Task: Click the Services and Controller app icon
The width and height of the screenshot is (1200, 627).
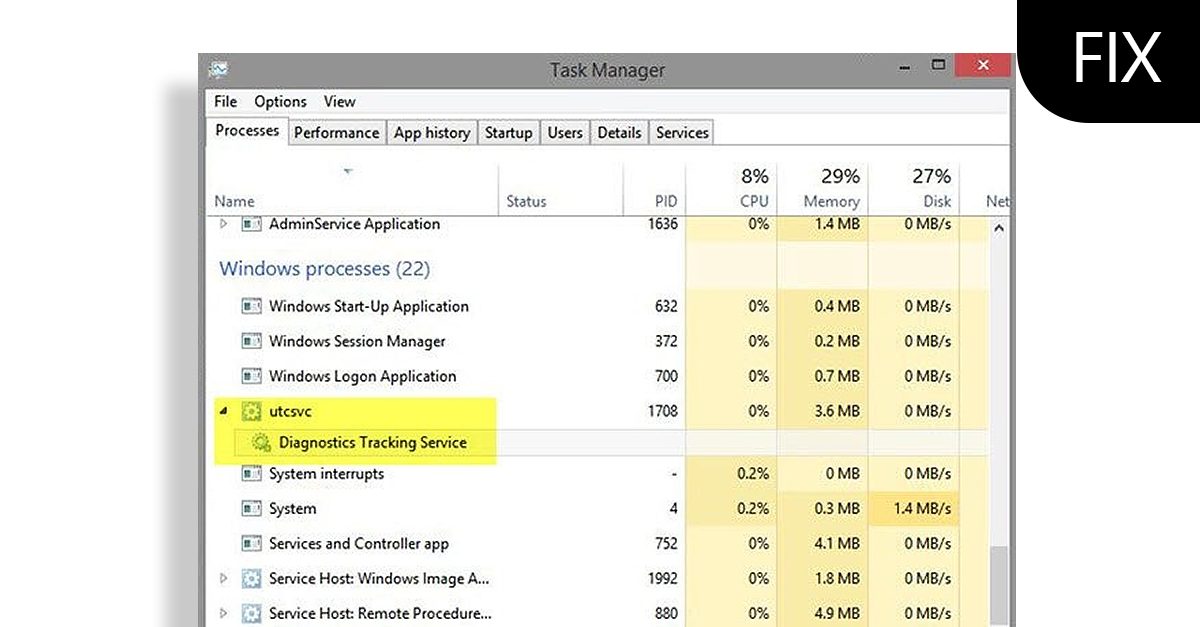Action: [252, 543]
